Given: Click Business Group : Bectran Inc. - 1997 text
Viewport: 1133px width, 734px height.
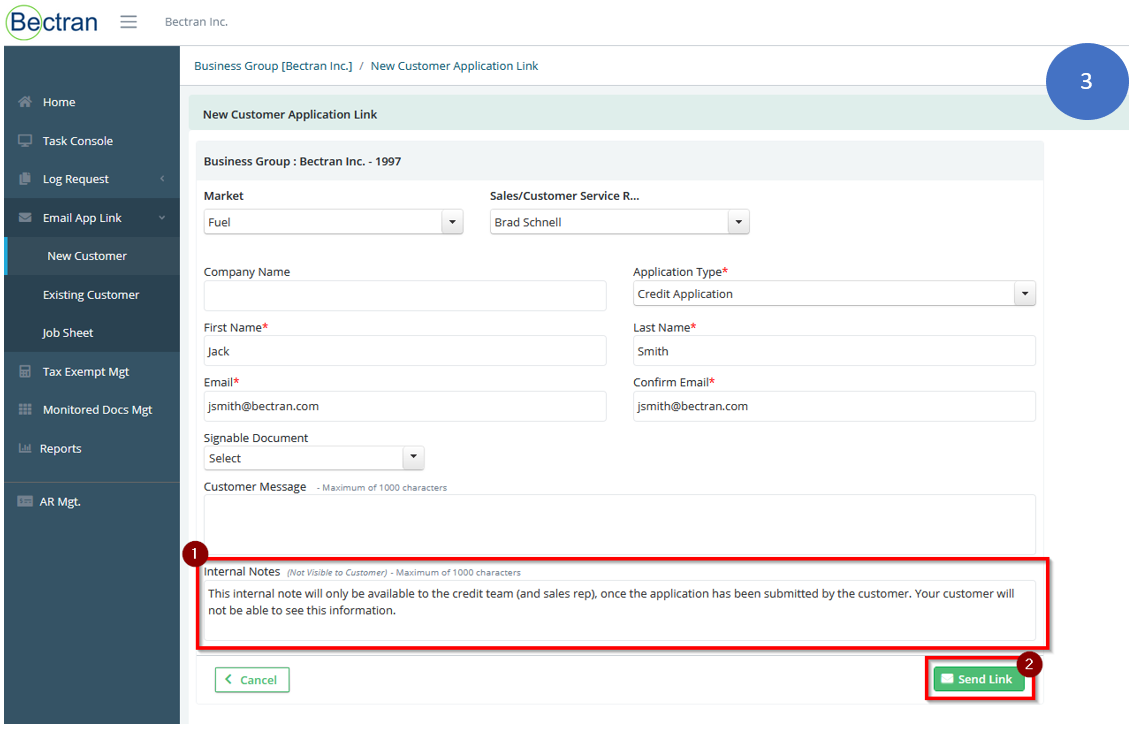Looking at the screenshot, I should pos(302,161).
